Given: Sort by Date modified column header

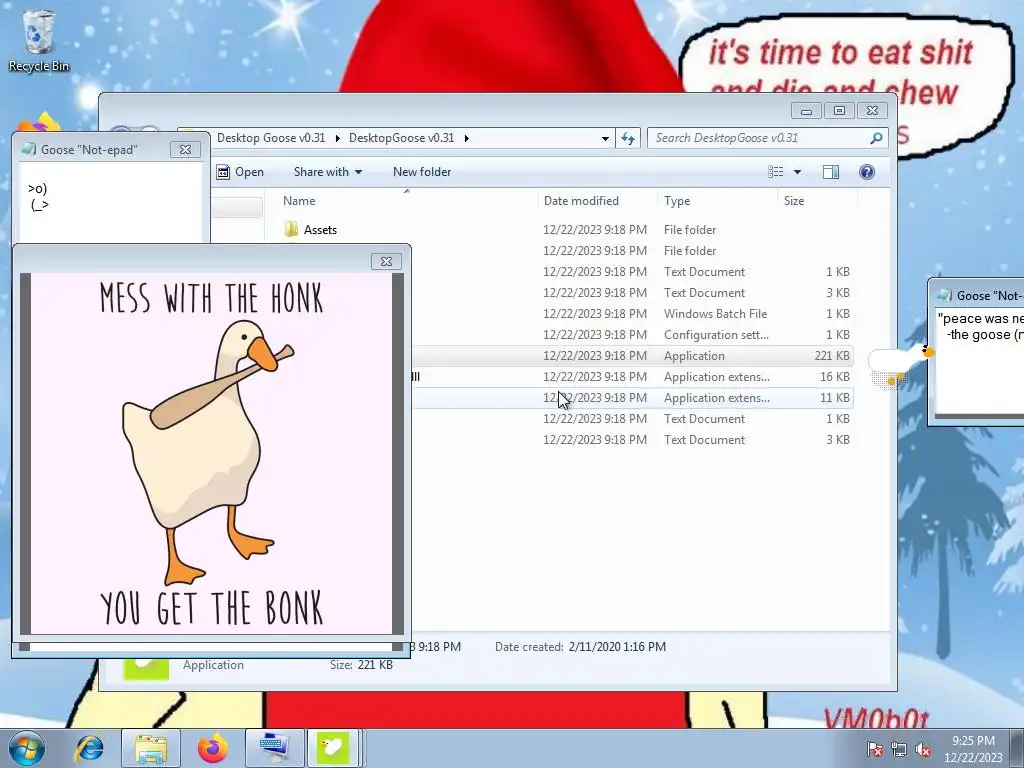Looking at the screenshot, I should (x=597, y=200).
